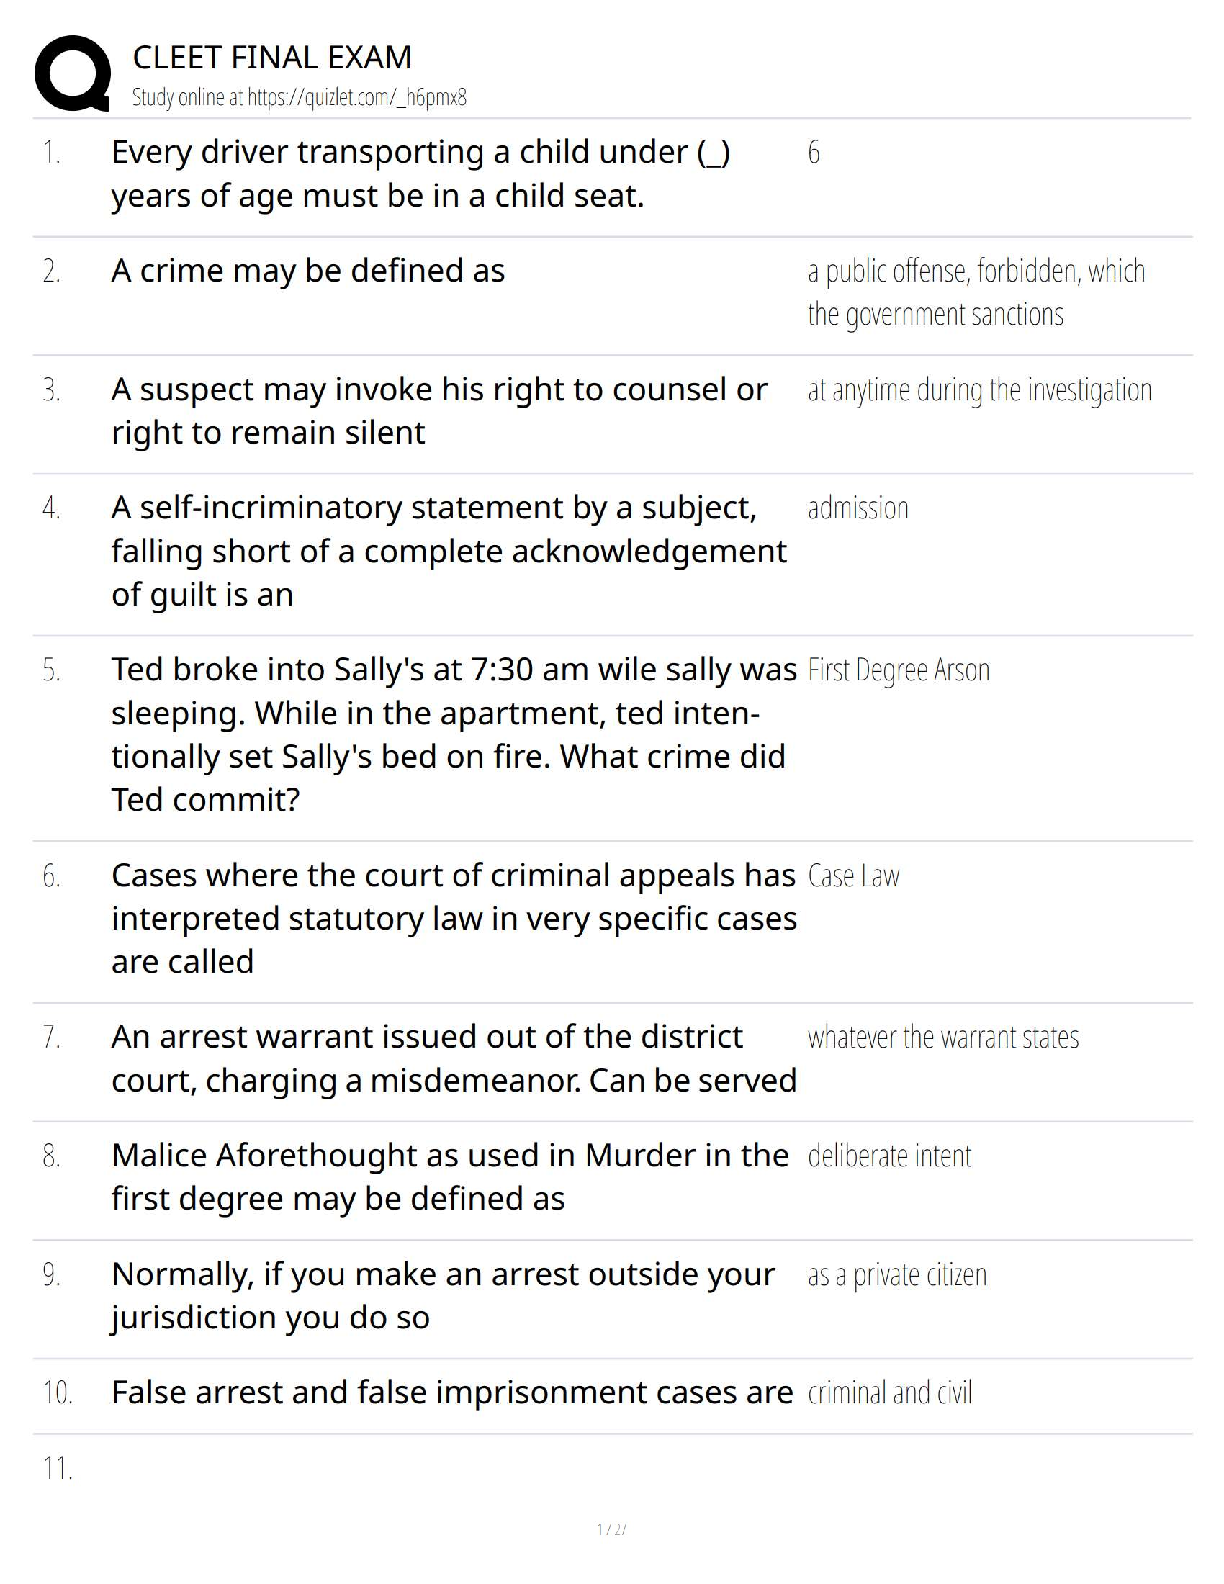The image size is (1224, 1584).
Task: Click the 'admission' answer
Action: pyautogui.click(x=858, y=508)
